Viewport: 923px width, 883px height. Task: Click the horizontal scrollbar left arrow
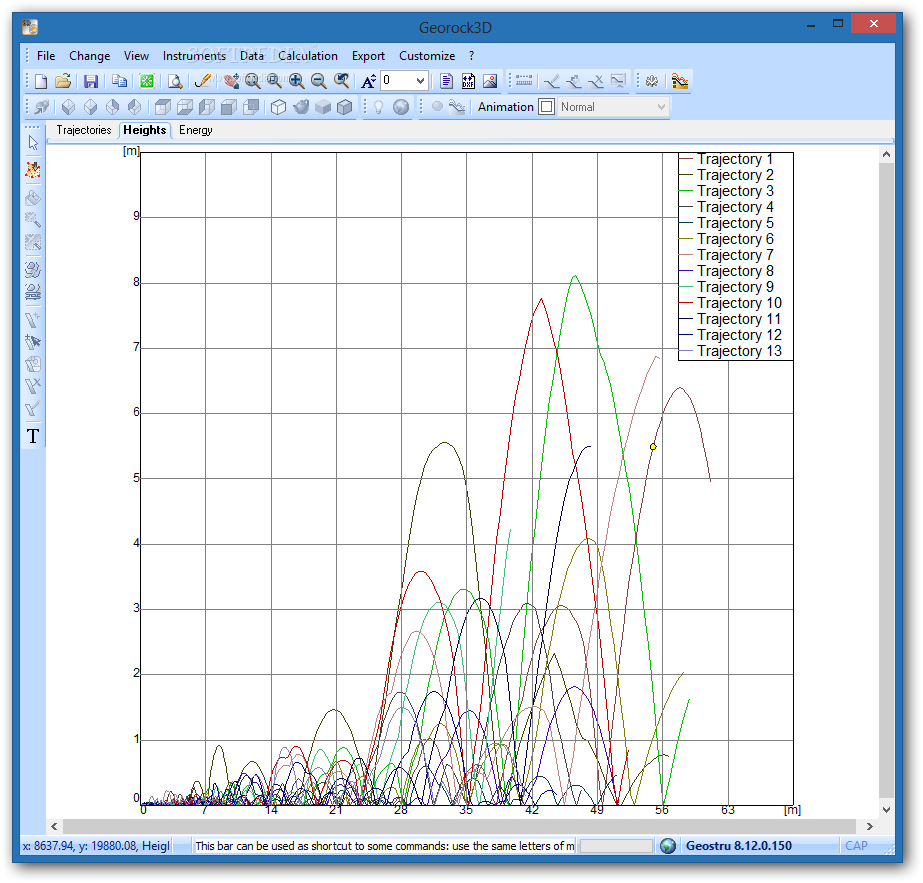click(54, 826)
